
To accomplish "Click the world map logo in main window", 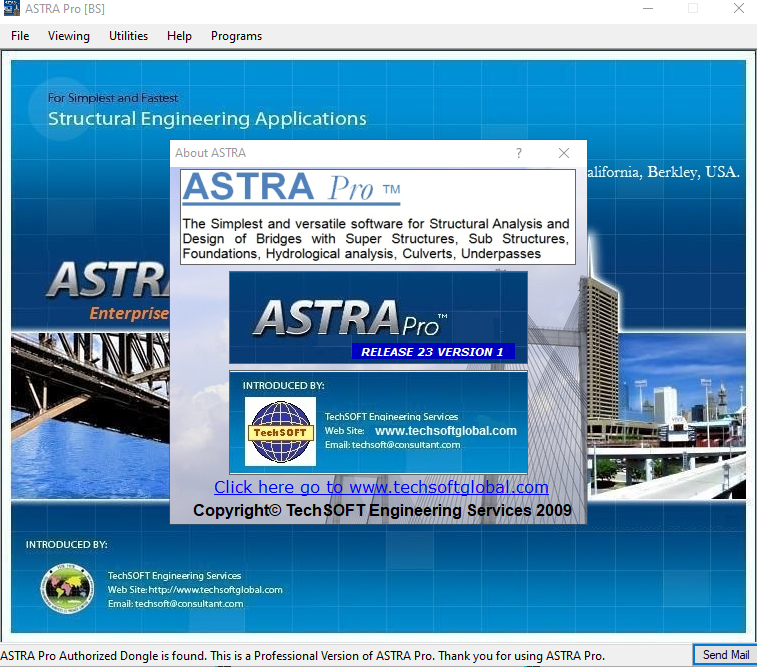I will [66, 589].
